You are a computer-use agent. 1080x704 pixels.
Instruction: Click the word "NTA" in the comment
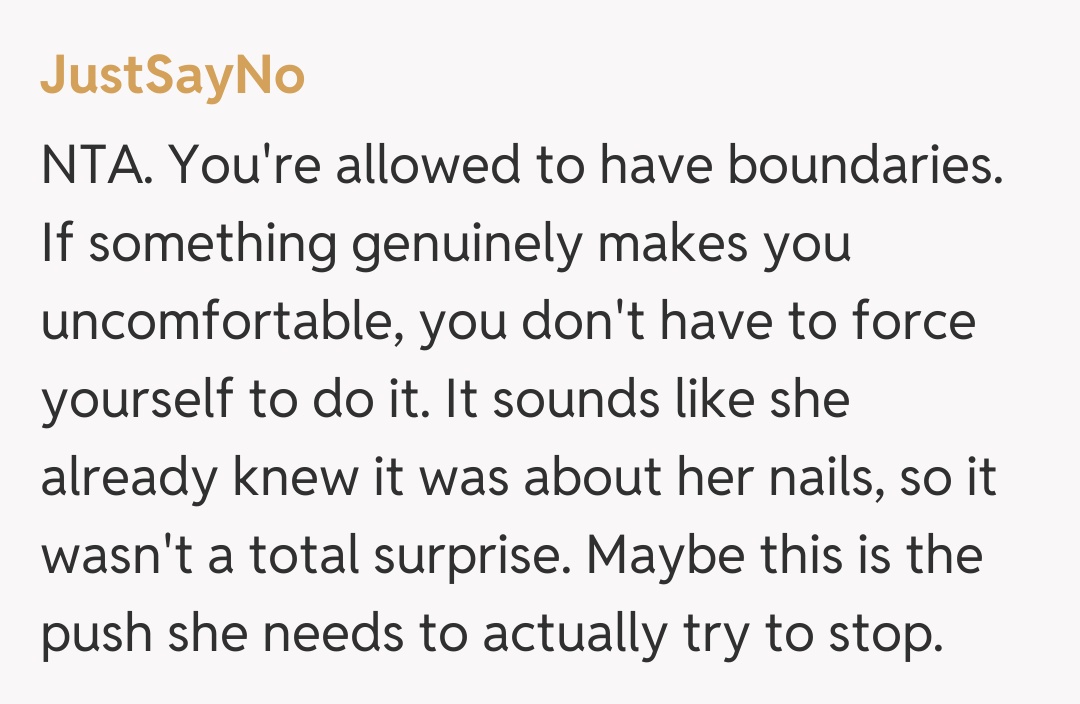[95, 167]
